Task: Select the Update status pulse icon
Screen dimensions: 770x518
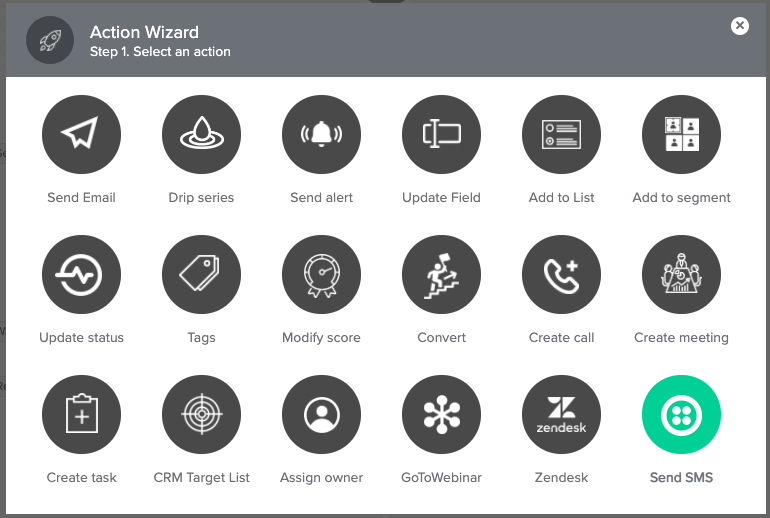Action: pyautogui.click(x=82, y=274)
